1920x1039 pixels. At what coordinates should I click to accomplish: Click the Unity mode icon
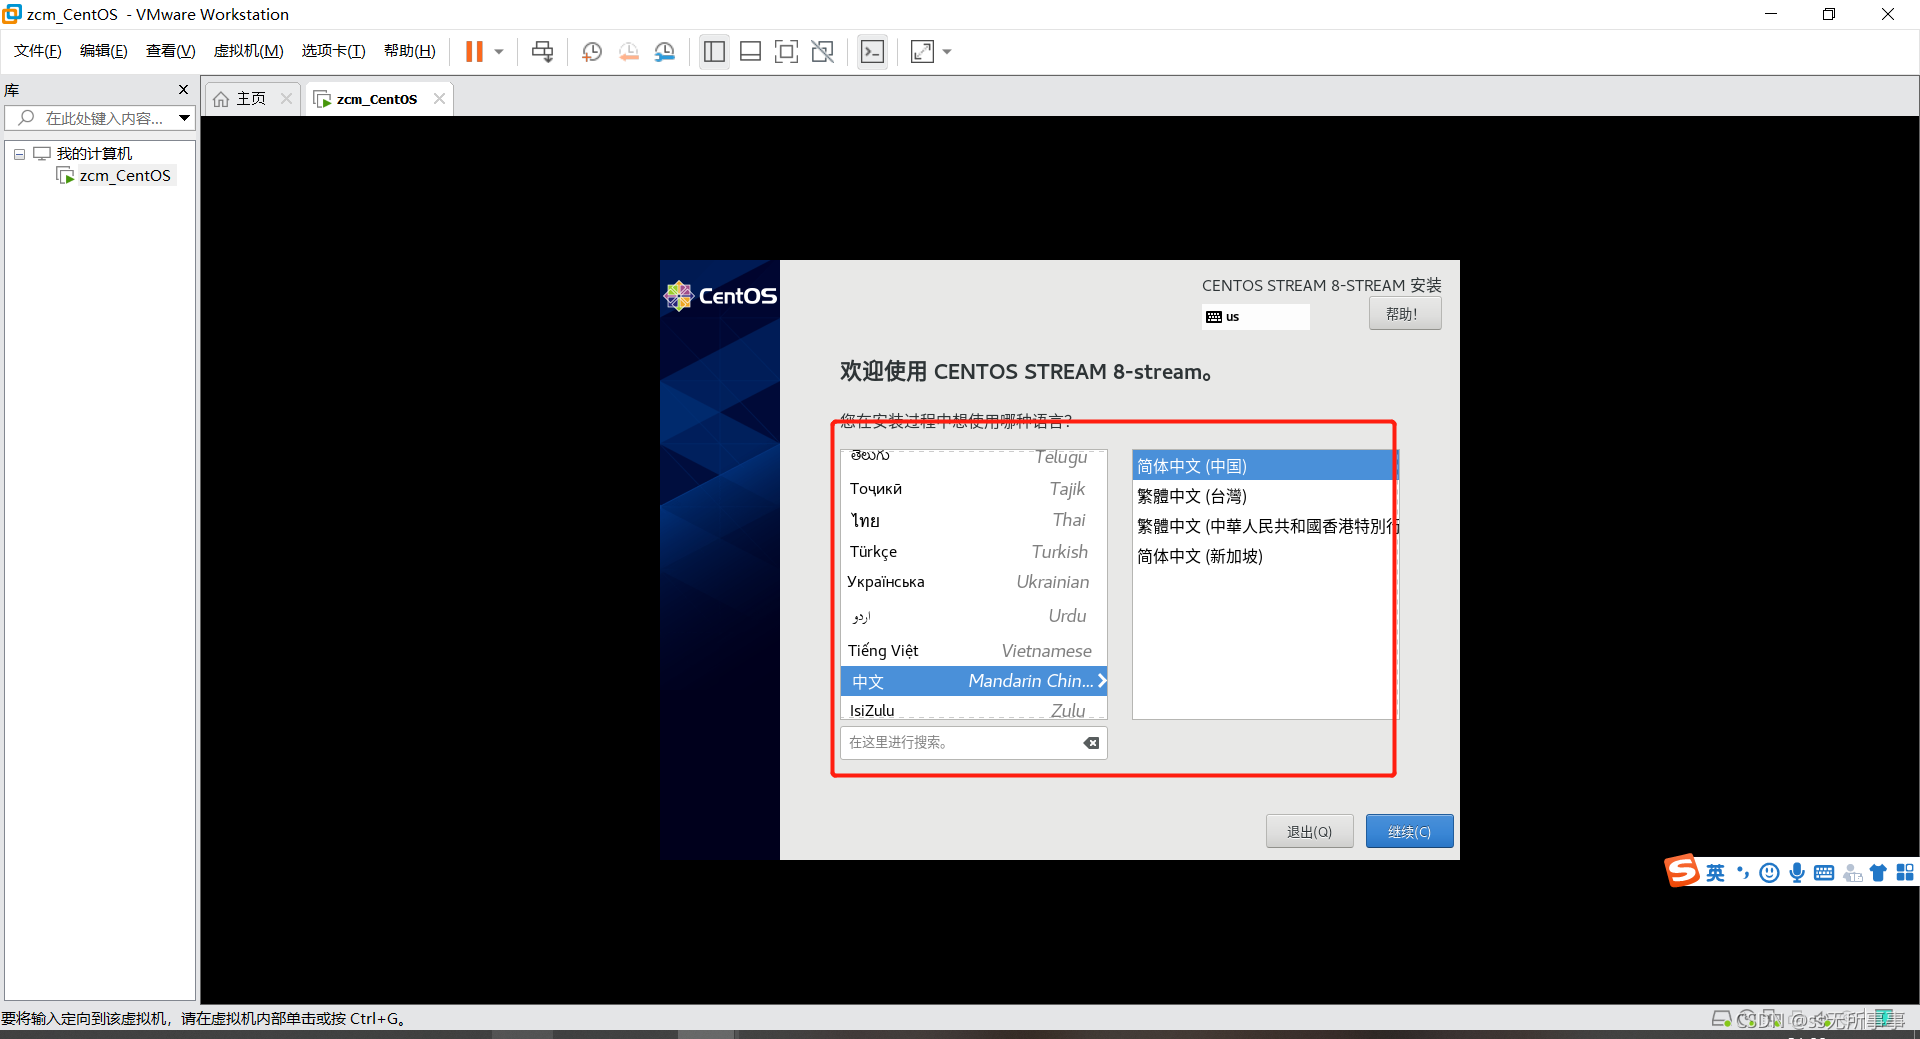(823, 52)
